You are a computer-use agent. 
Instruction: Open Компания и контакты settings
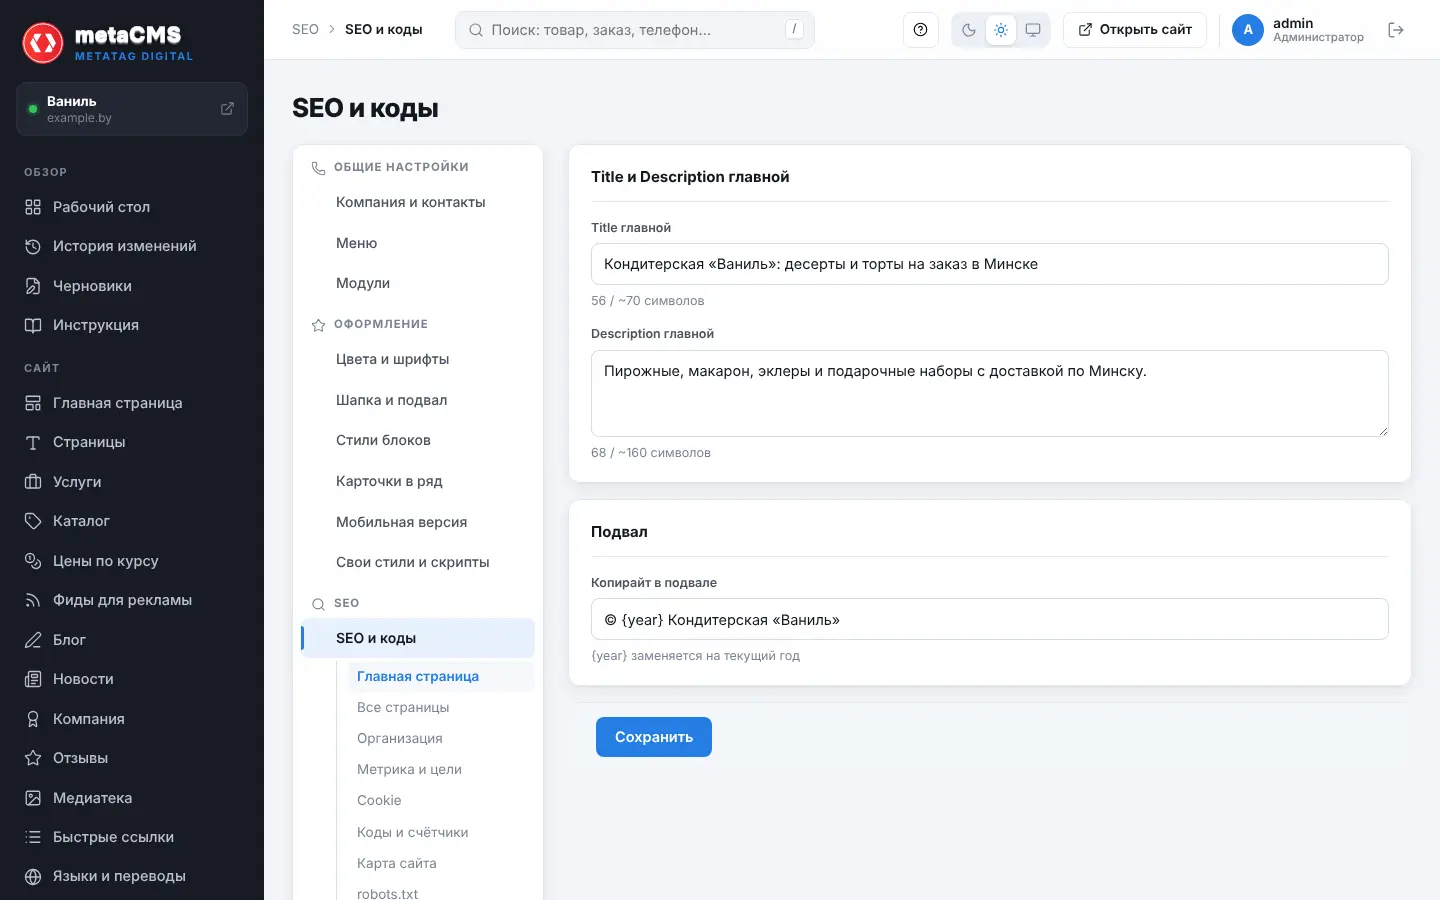click(x=418, y=202)
